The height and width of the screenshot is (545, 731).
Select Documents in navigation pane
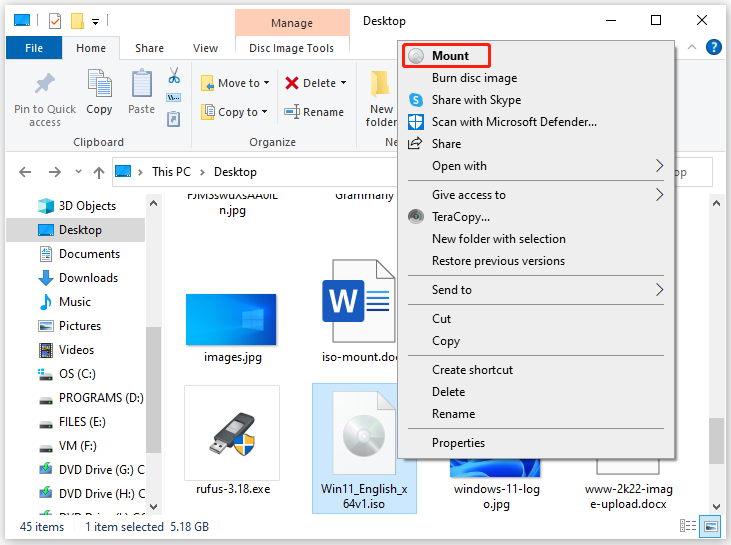tap(89, 254)
